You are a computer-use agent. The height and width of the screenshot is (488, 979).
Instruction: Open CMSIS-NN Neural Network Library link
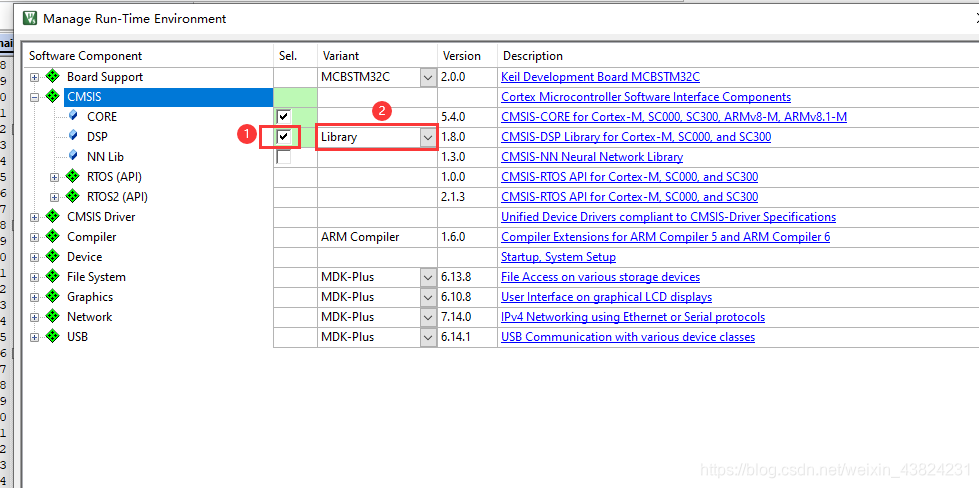tap(592, 157)
